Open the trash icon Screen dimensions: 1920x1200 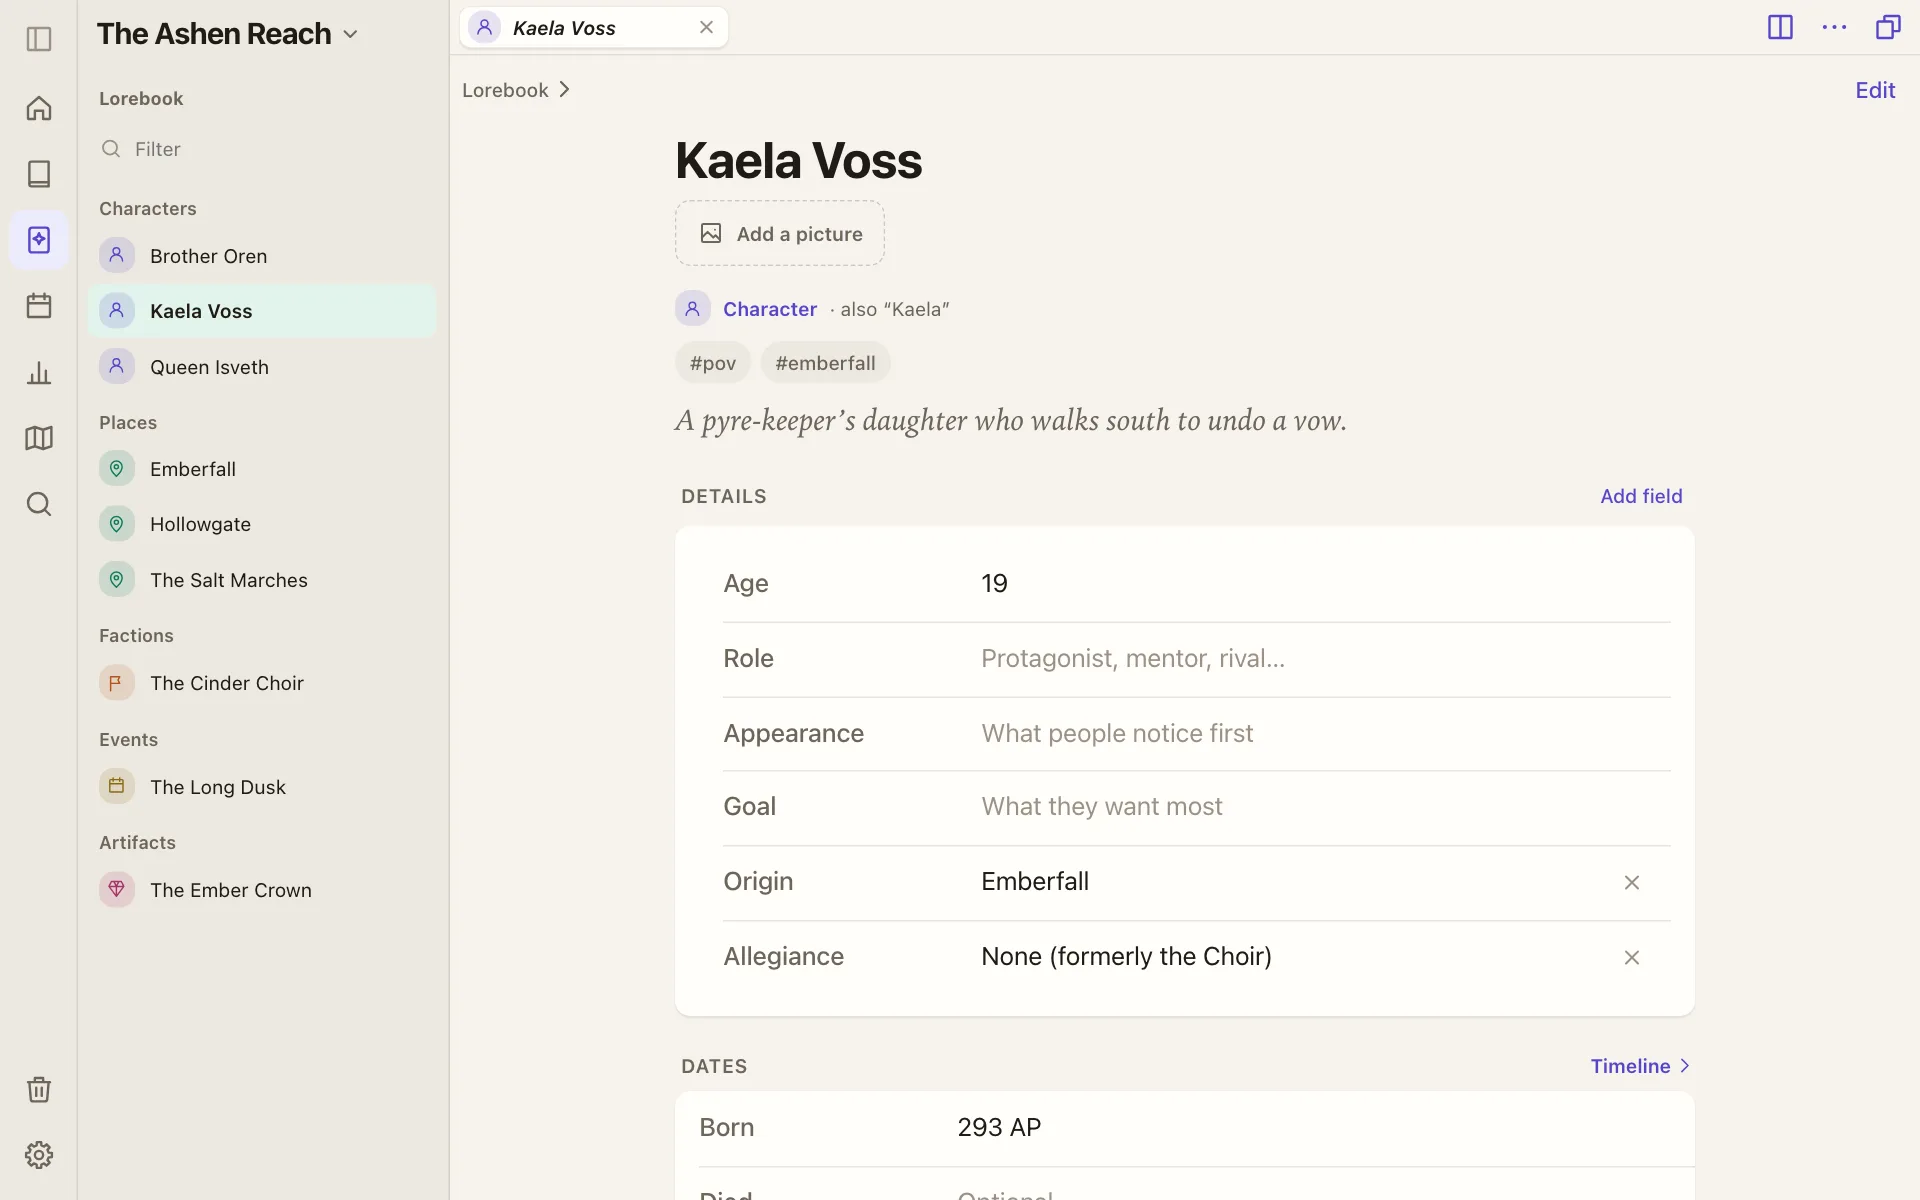[39, 1089]
